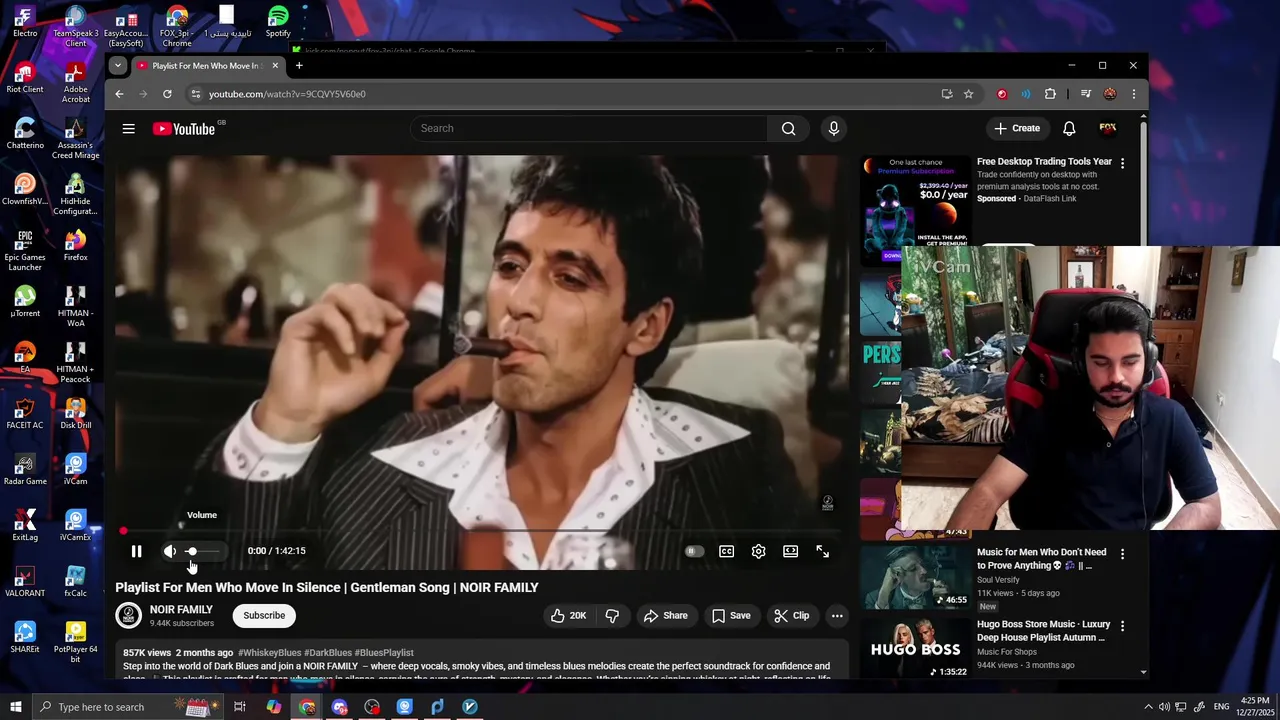1280x720 pixels.
Task: Toggle subtitles closed captions
Action: 726,551
